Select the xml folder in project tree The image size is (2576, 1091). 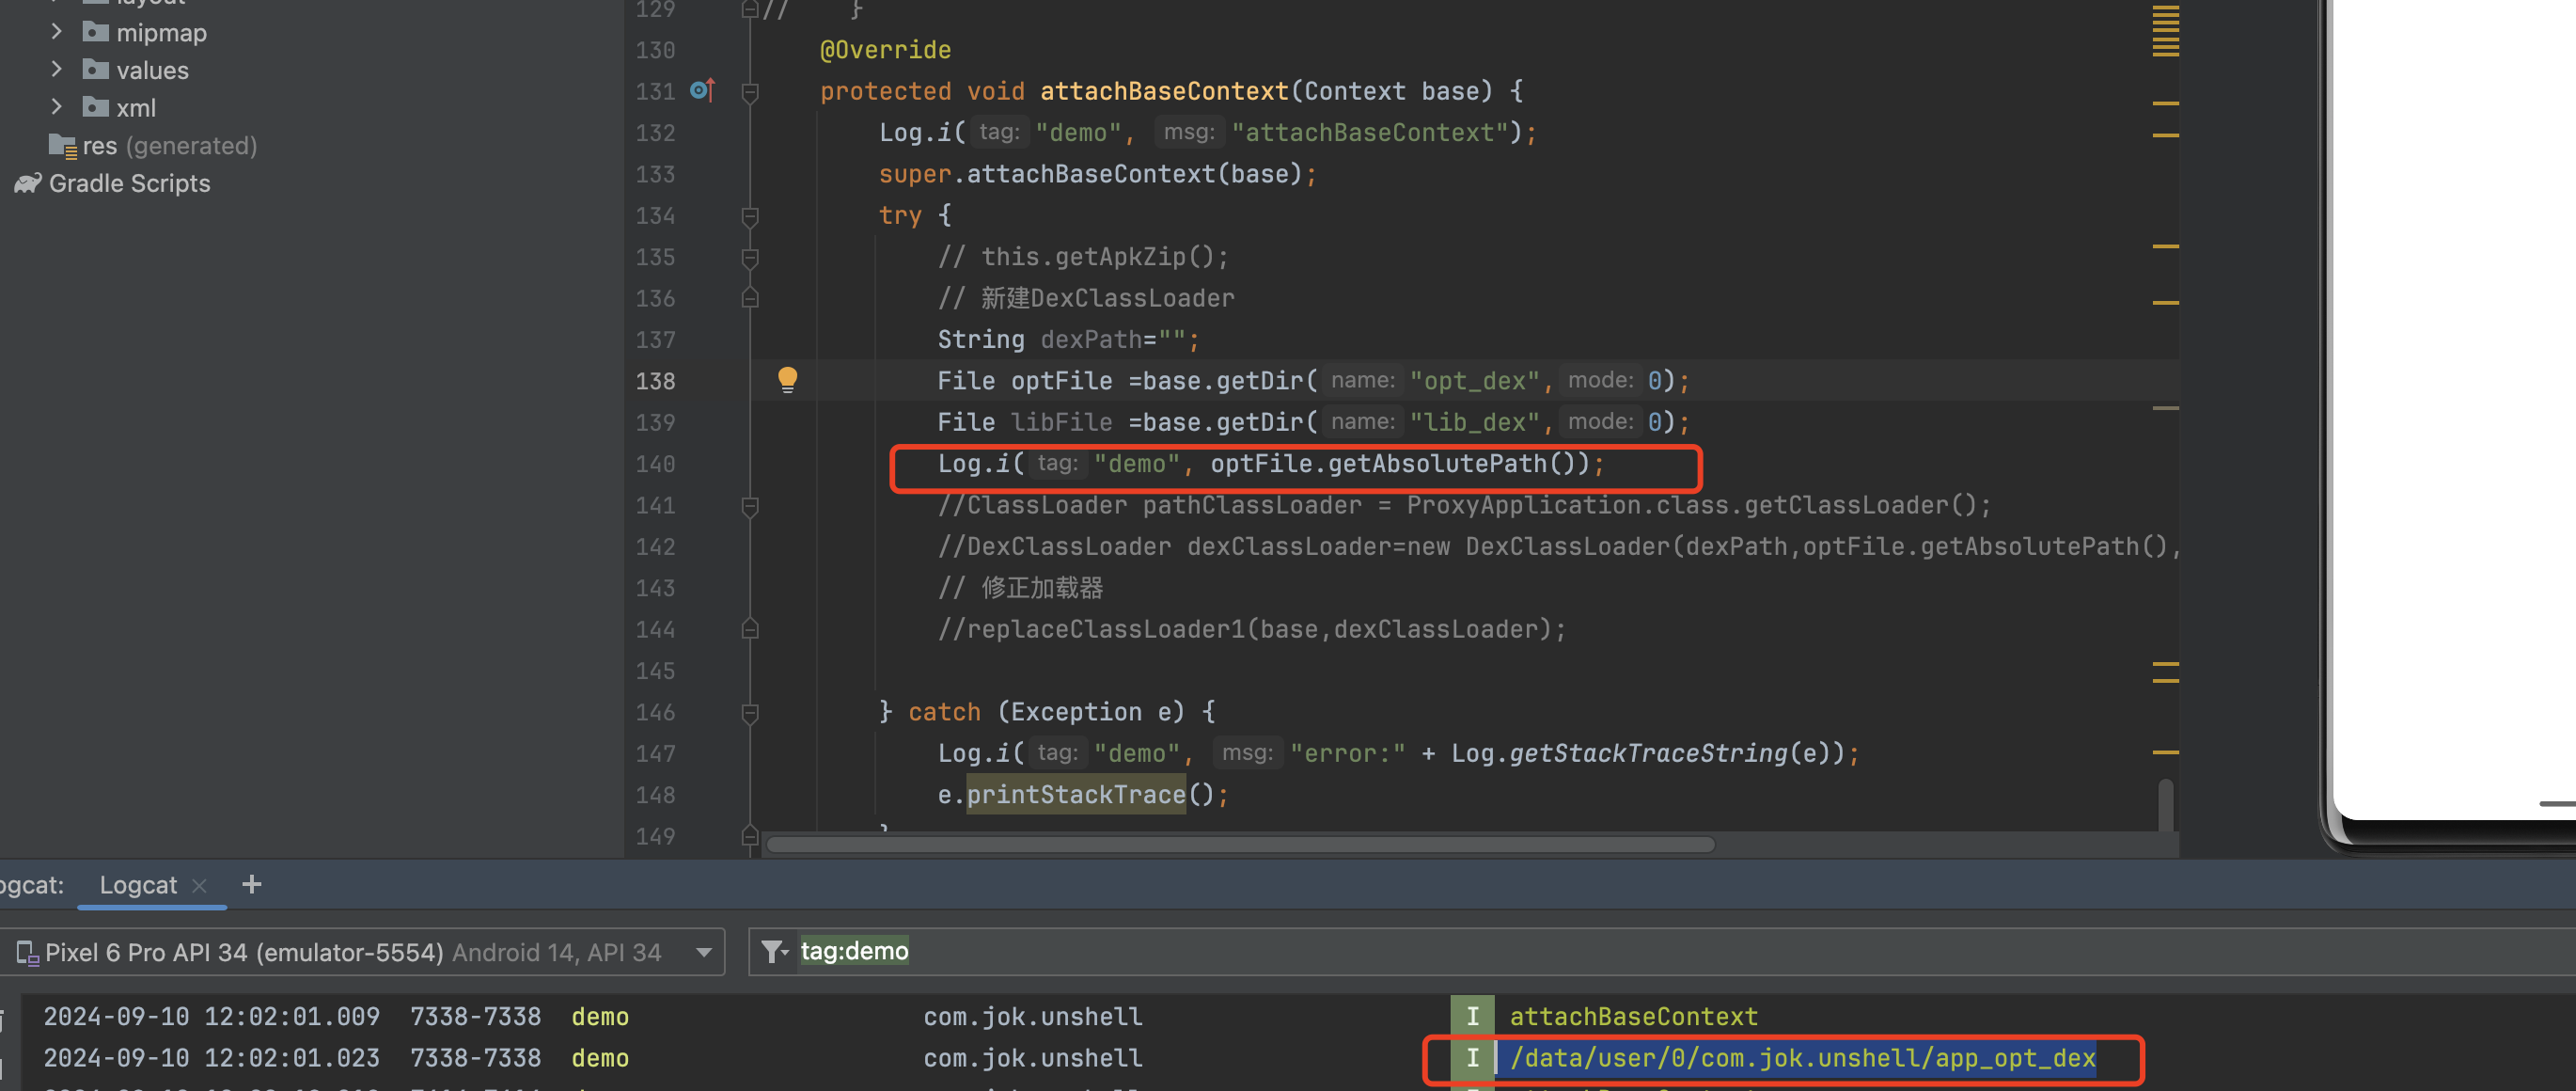coord(135,108)
